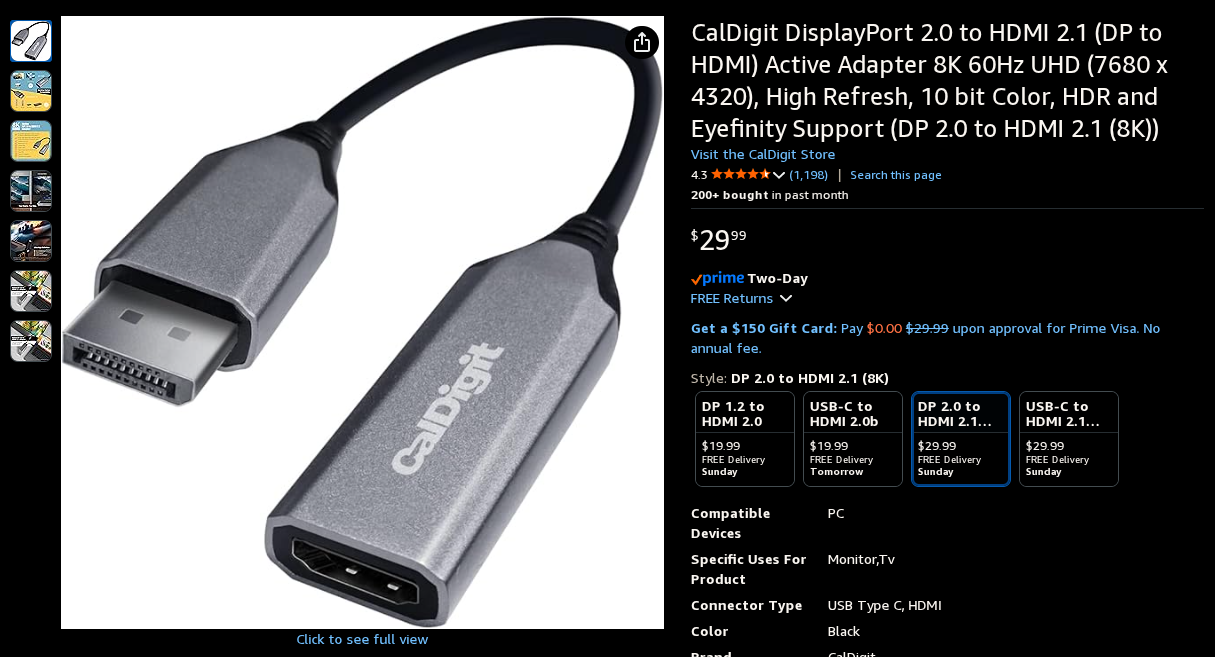Open the star rating chevron popover
The image size is (1215, 657).
pos(779,175)
